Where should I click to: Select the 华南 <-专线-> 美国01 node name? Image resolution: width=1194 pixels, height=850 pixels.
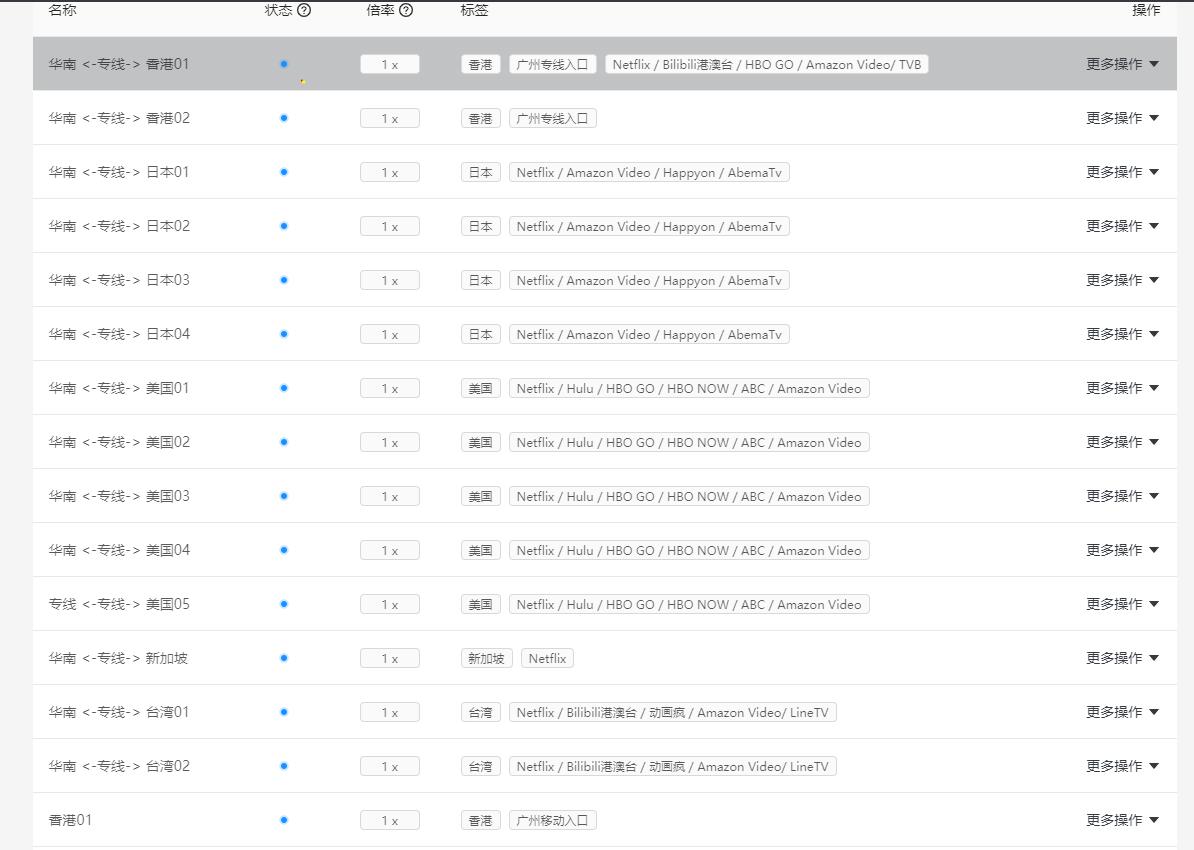pyautogui.click(x=119, y=388)
